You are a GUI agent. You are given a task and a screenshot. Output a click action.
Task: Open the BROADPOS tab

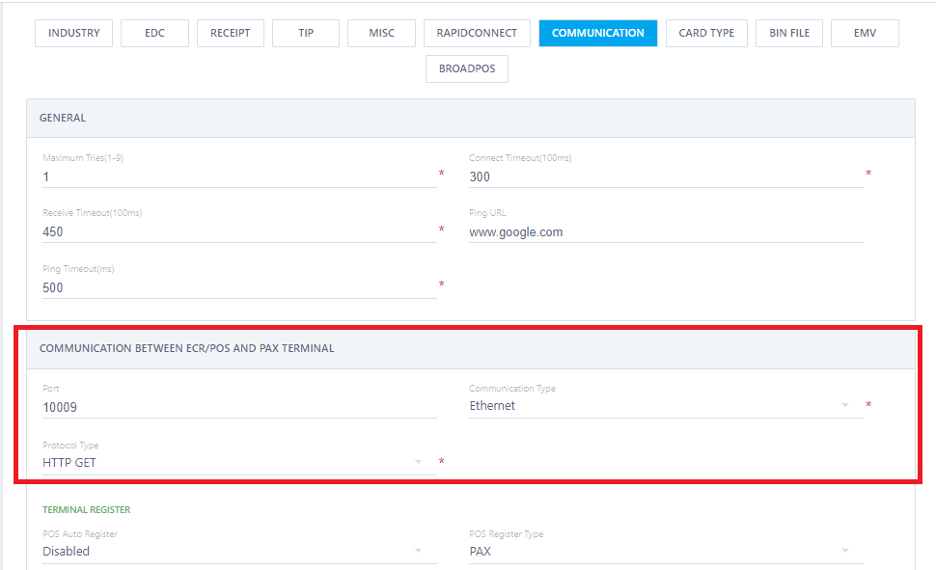[467, 69]
